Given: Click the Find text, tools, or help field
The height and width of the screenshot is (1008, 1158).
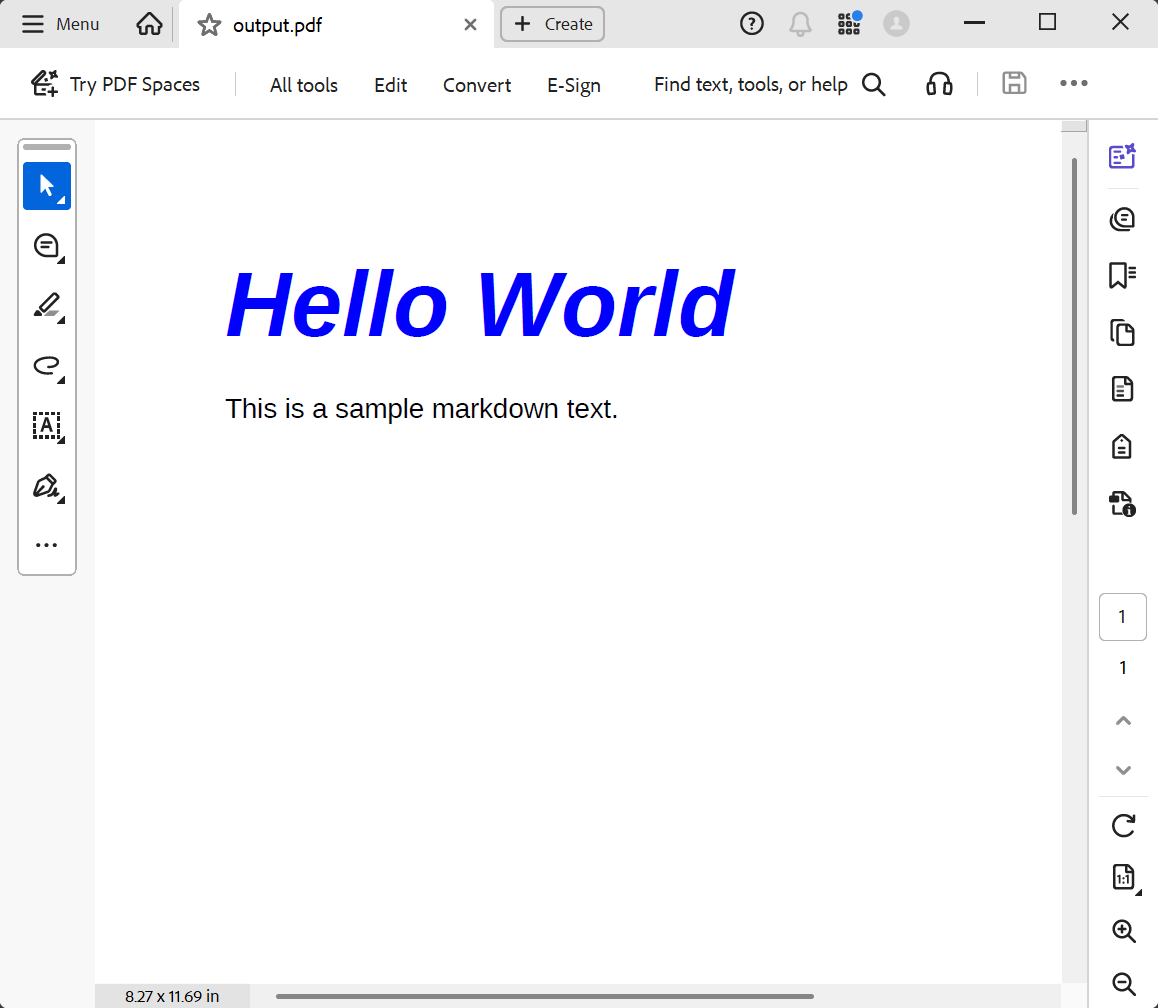Looking at the screenshot, I should 751,85.
